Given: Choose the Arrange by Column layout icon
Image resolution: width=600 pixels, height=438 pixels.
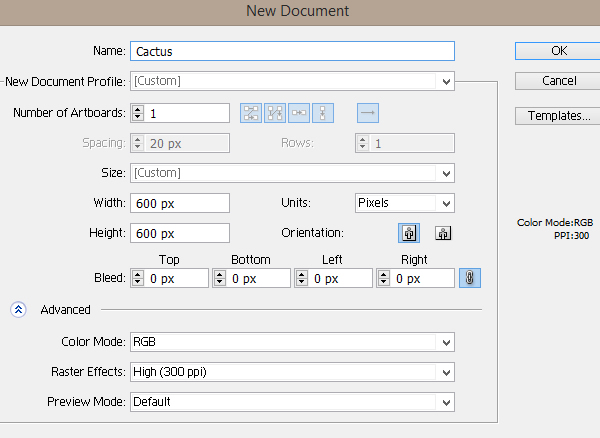Looking at the screenshot, I should coord(324,113).
